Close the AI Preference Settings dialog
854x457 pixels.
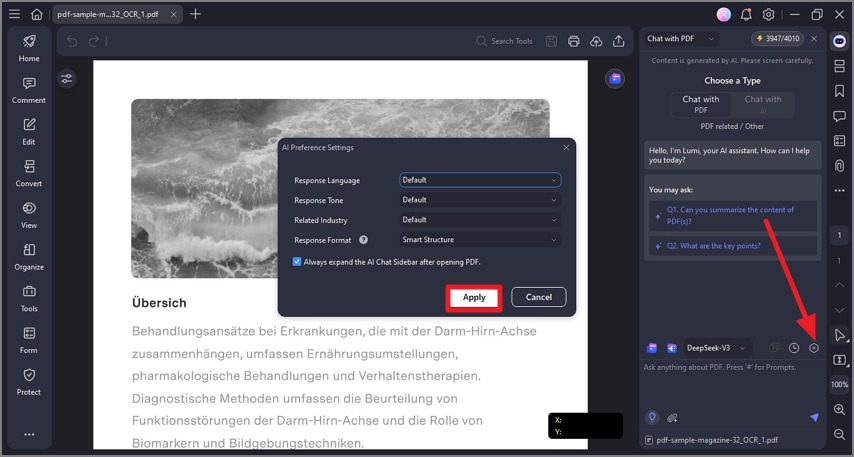coord(566,148)
